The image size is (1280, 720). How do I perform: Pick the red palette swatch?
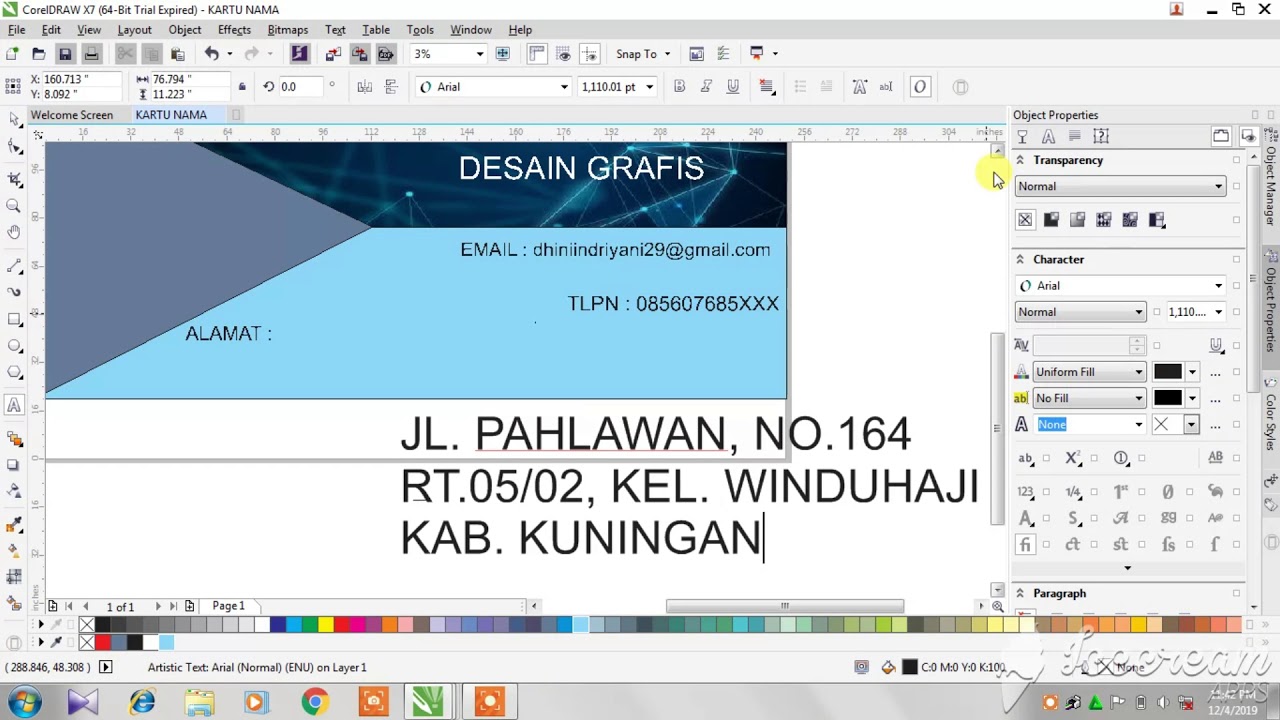pos(341,626)
